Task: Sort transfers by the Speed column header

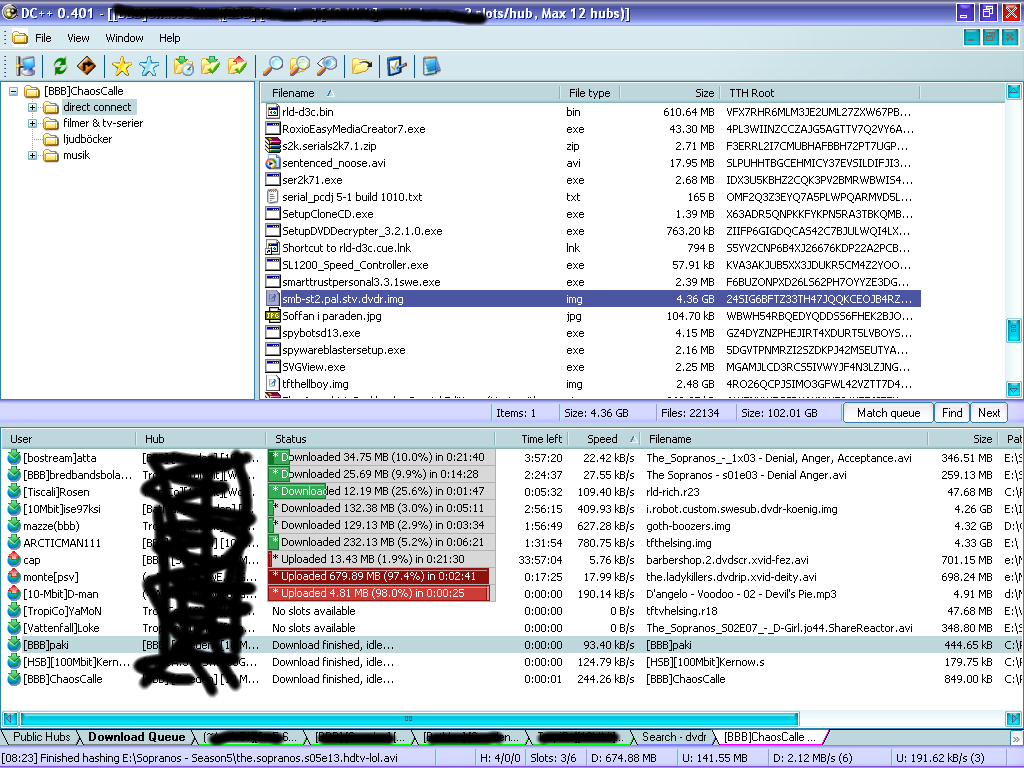Action: (x=601, y=439)
